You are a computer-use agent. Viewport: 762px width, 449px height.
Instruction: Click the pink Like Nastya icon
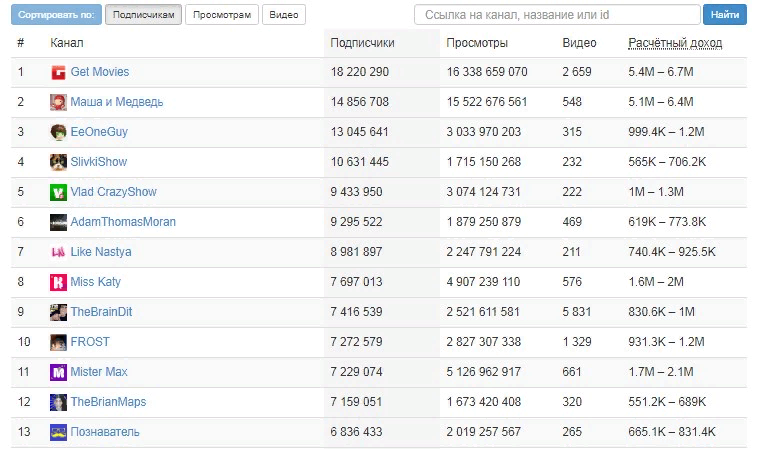(x=58, y=252)
